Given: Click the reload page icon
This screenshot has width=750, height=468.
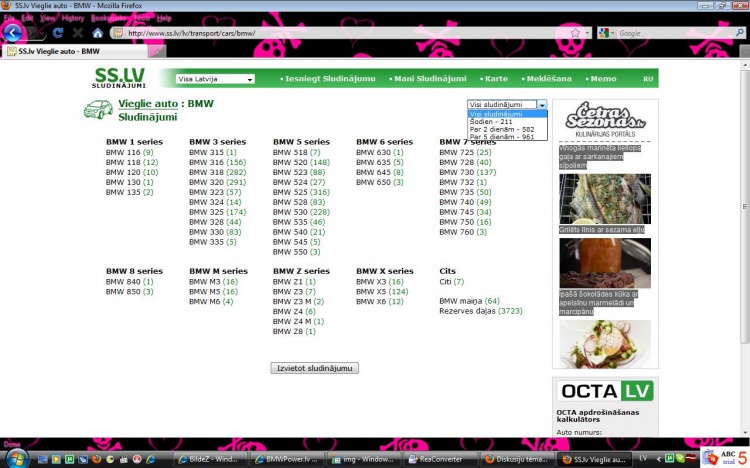Looking at the screenshot, I should coord(58,33).
